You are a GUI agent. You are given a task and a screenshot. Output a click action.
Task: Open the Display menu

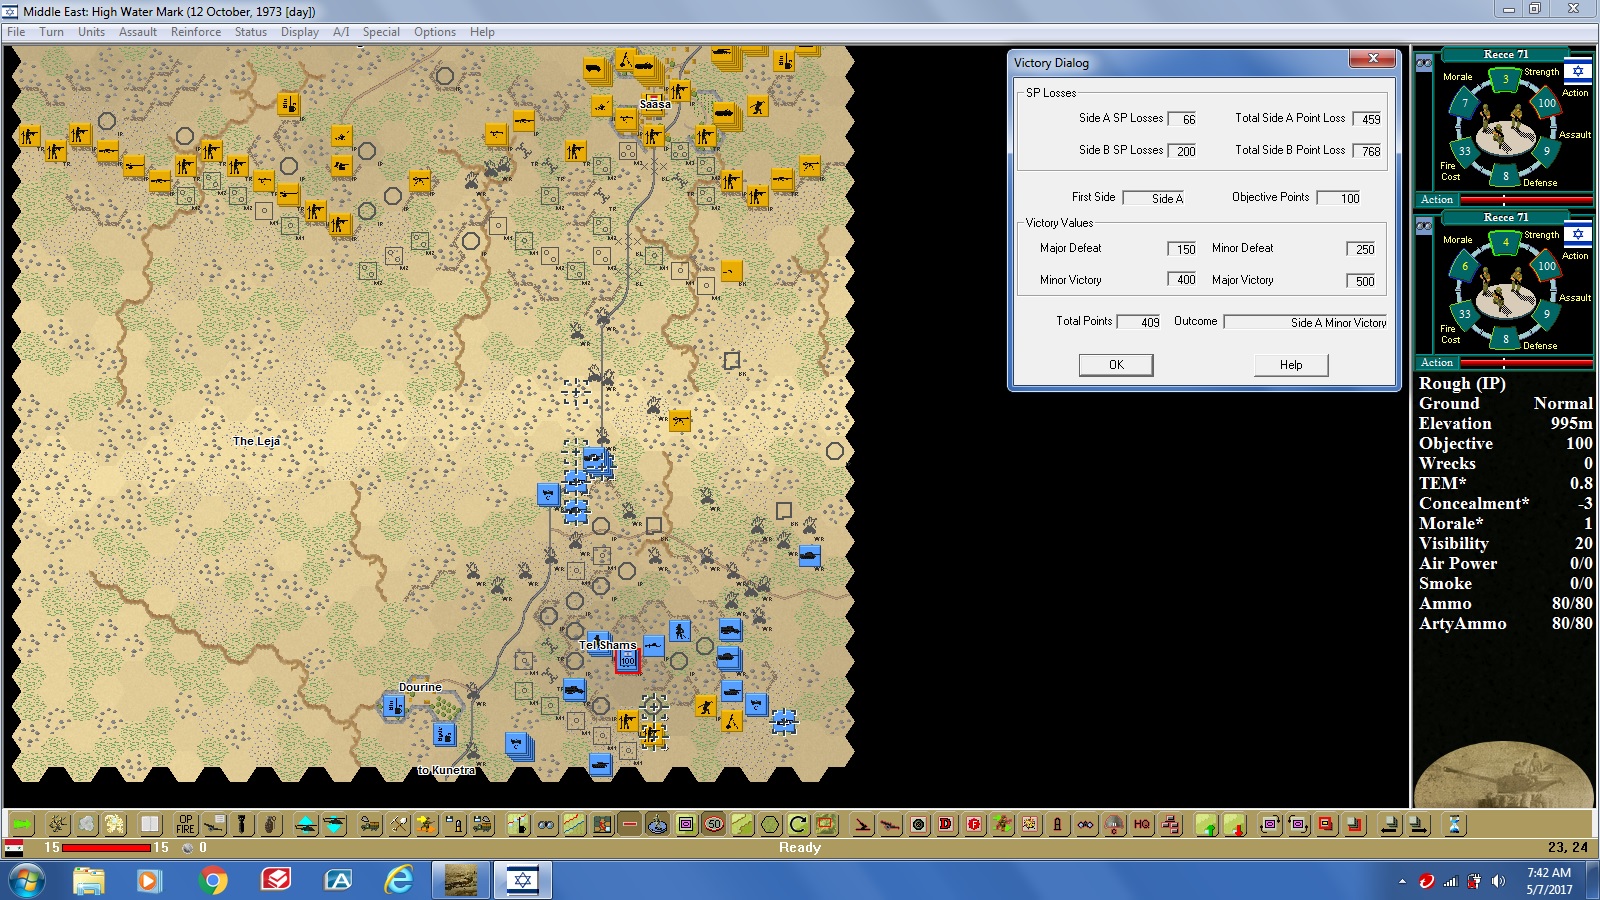[300, 32]
